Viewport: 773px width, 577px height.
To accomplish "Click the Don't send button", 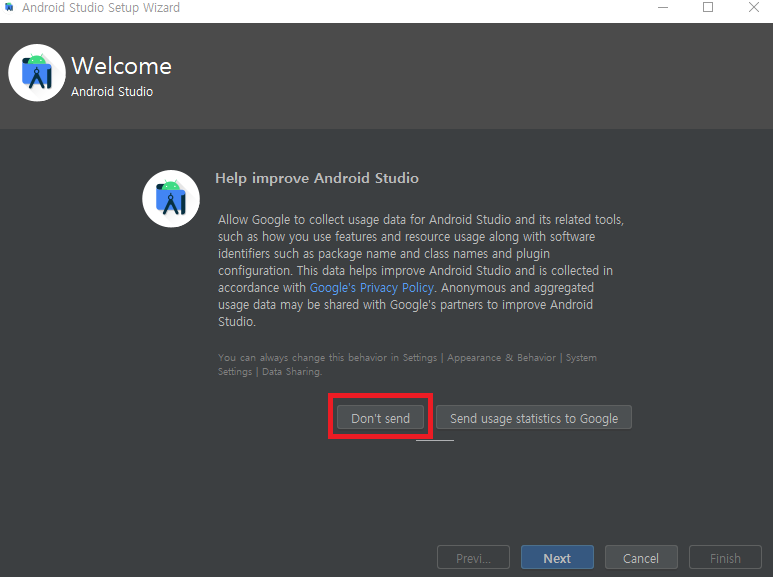I will click(x=380, y=418).
